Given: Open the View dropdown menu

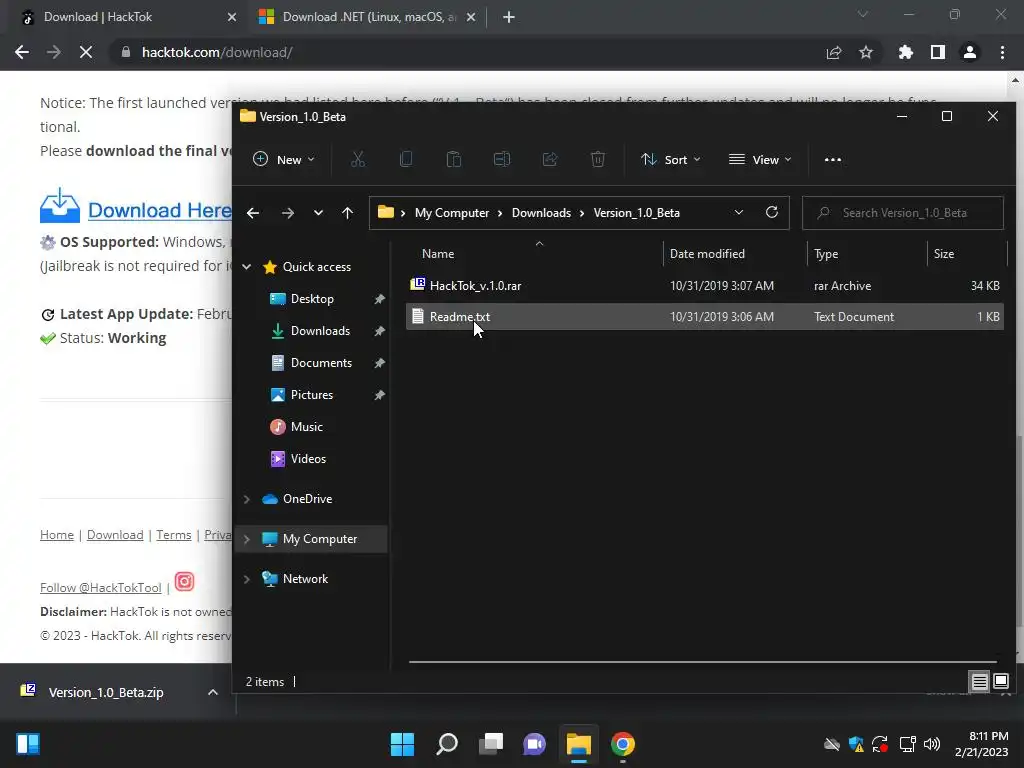Looking at the screenshot, I should click(760, 159).
